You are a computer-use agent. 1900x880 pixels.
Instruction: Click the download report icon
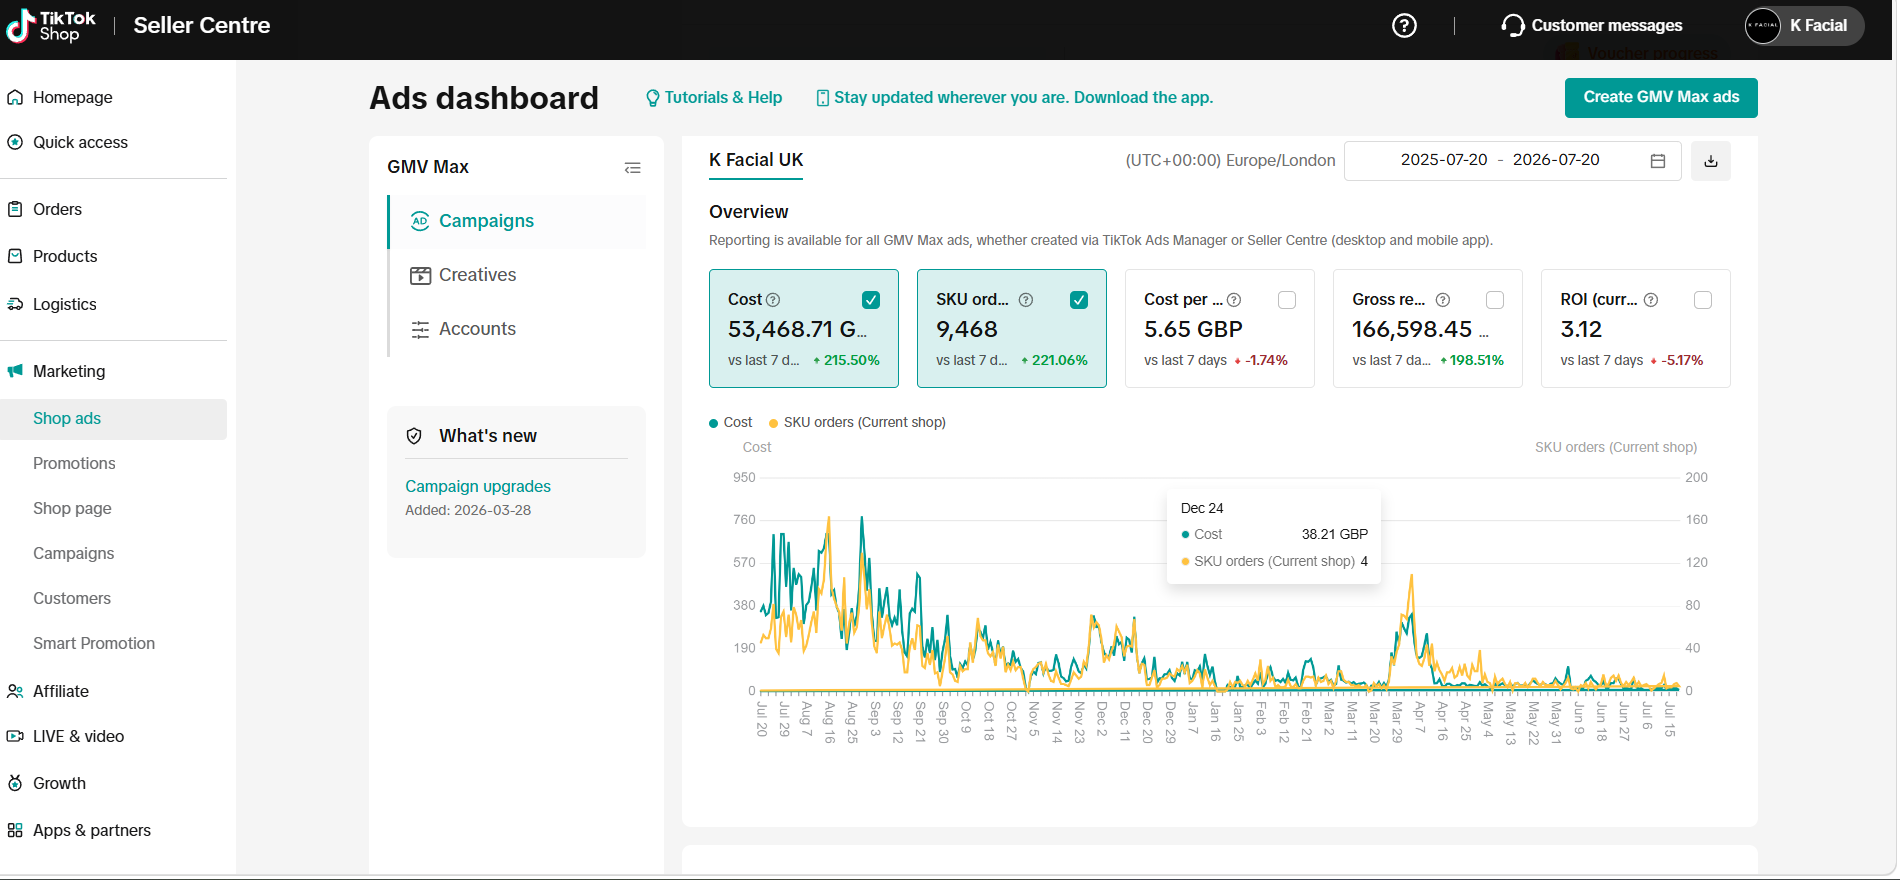coord(1711,161)
